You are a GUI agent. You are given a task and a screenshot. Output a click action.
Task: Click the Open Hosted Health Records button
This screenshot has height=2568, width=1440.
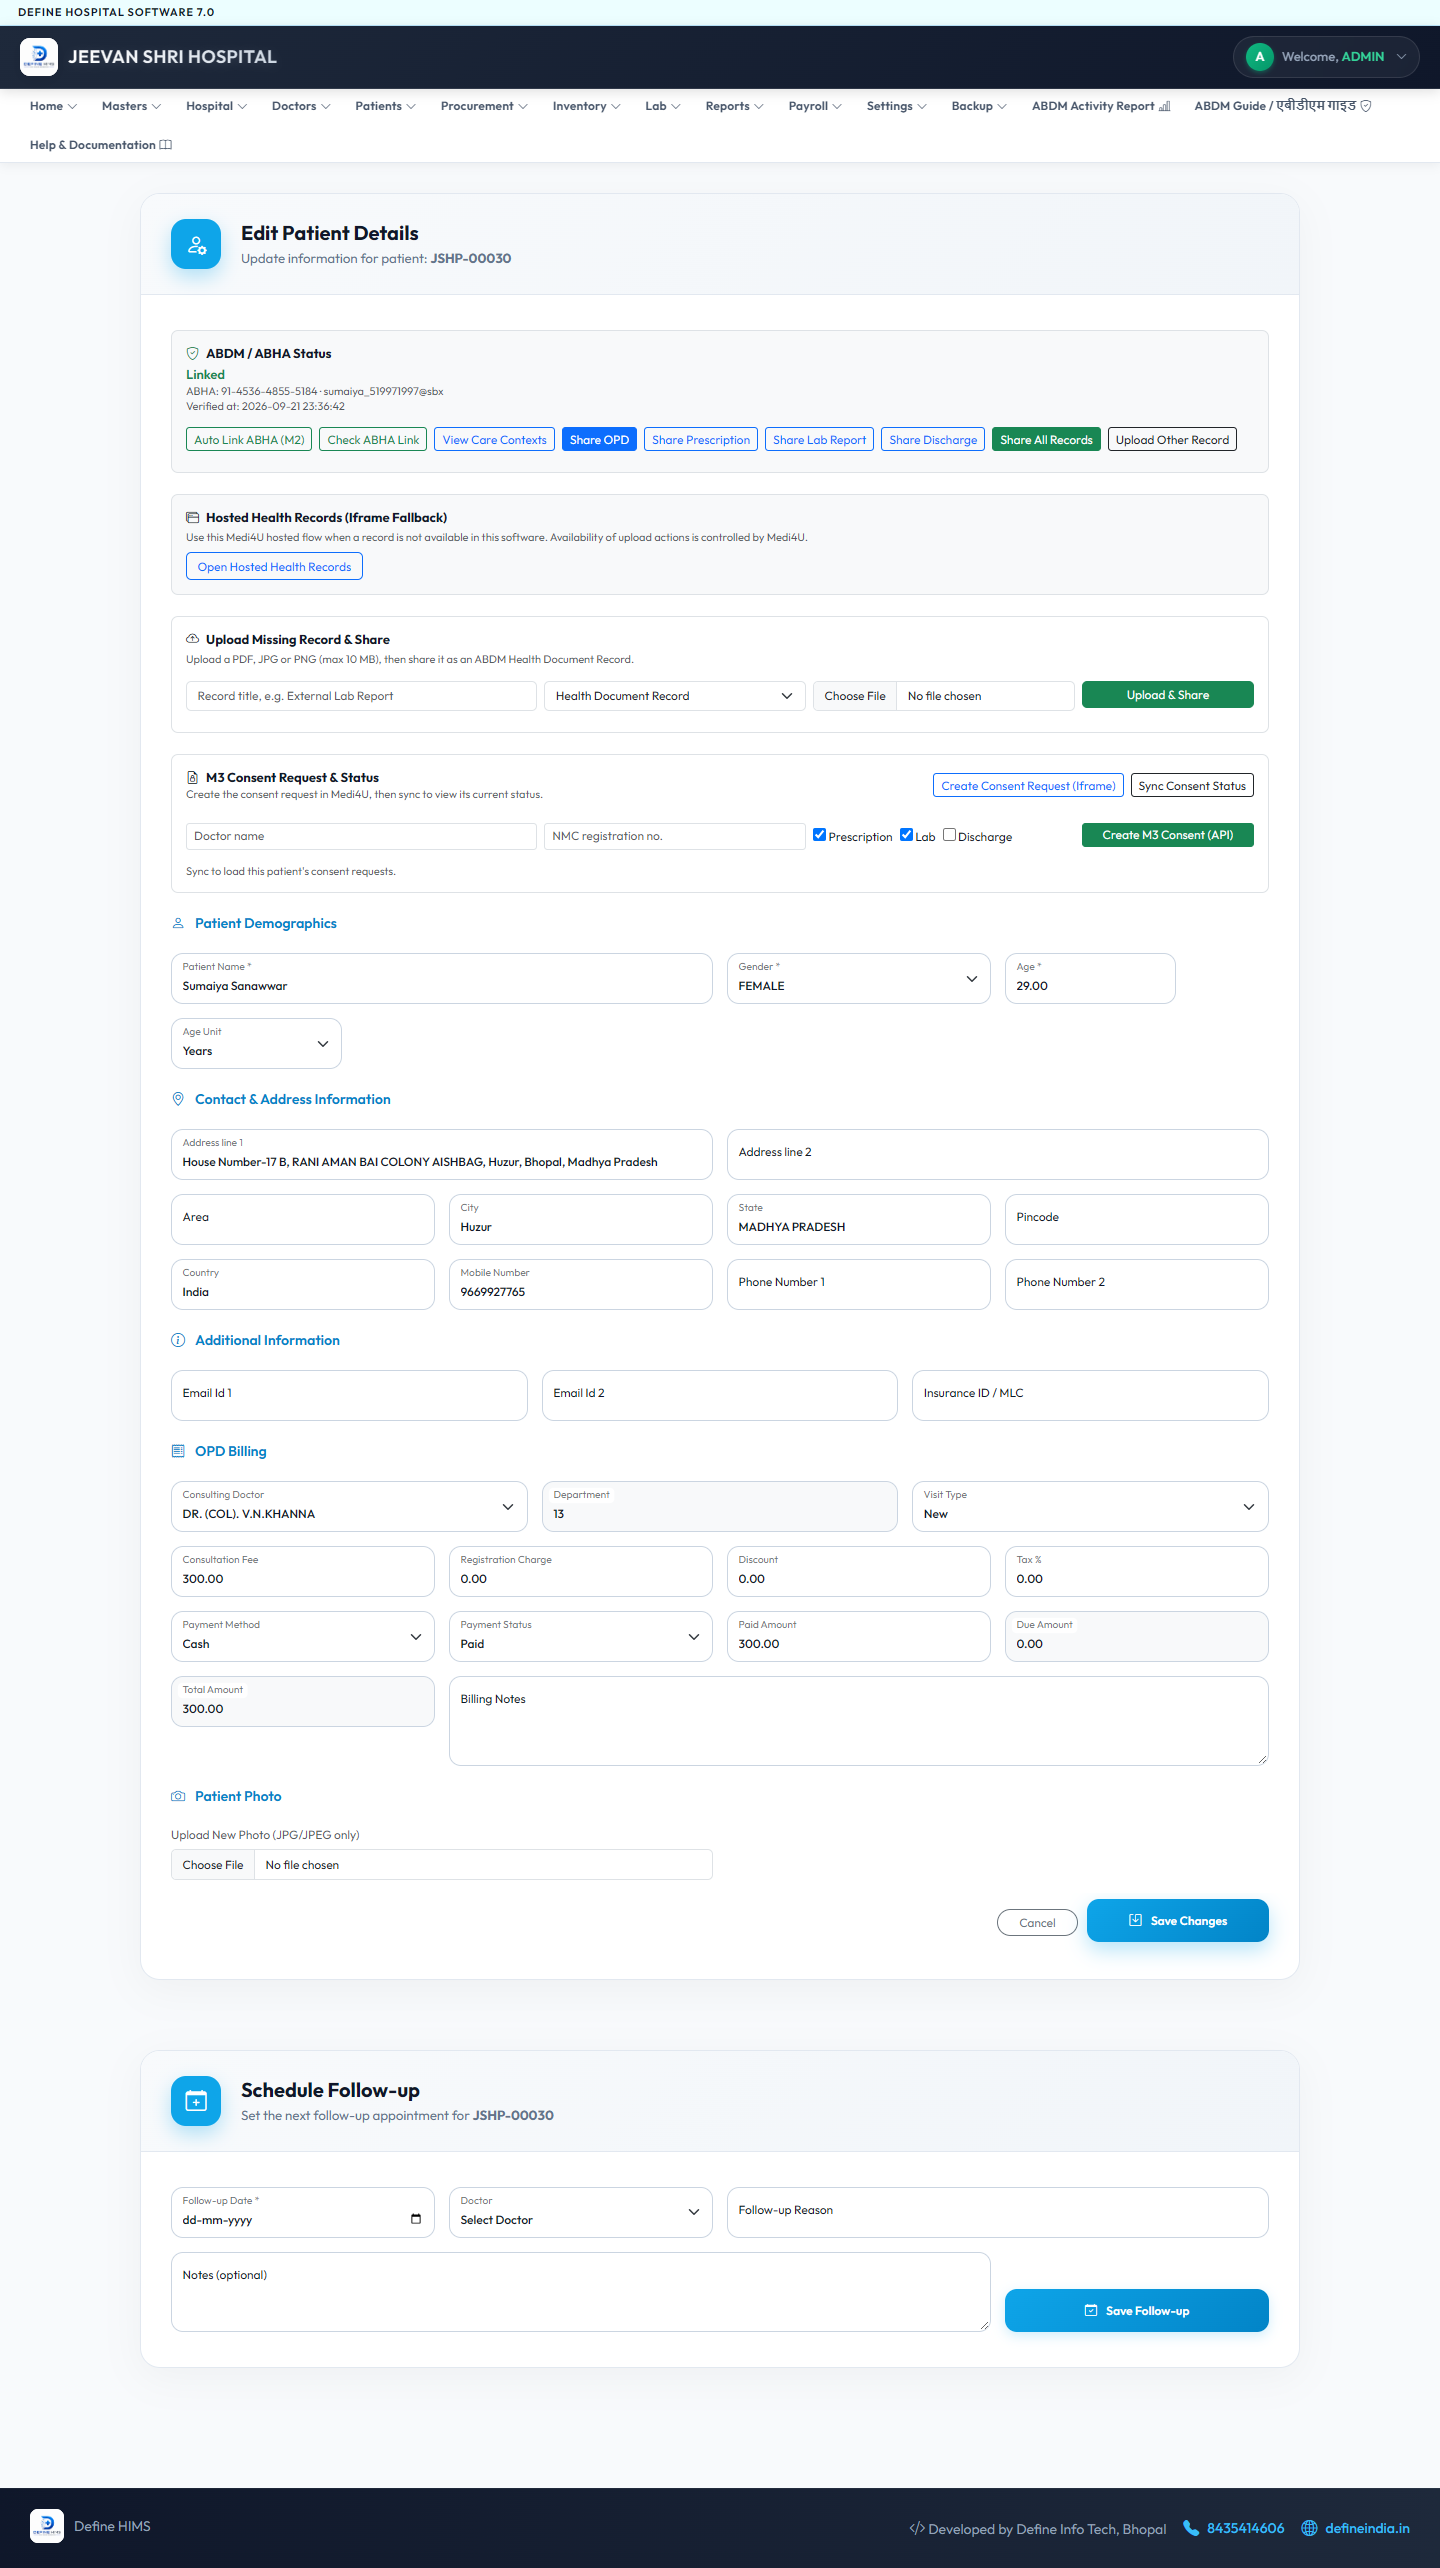pos(274,567)
